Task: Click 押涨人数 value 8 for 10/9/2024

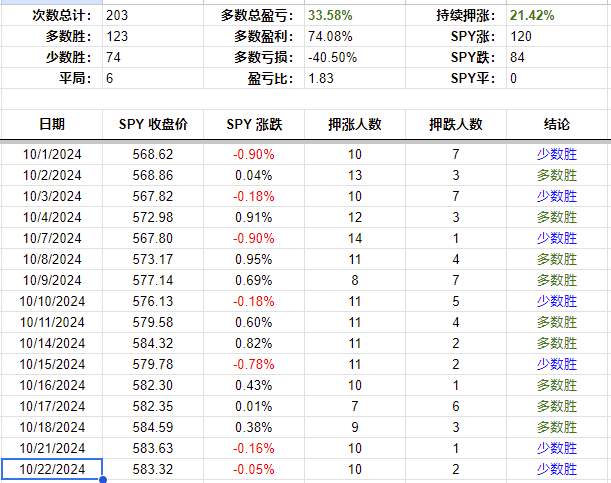Action: click(x=355, y=280)
